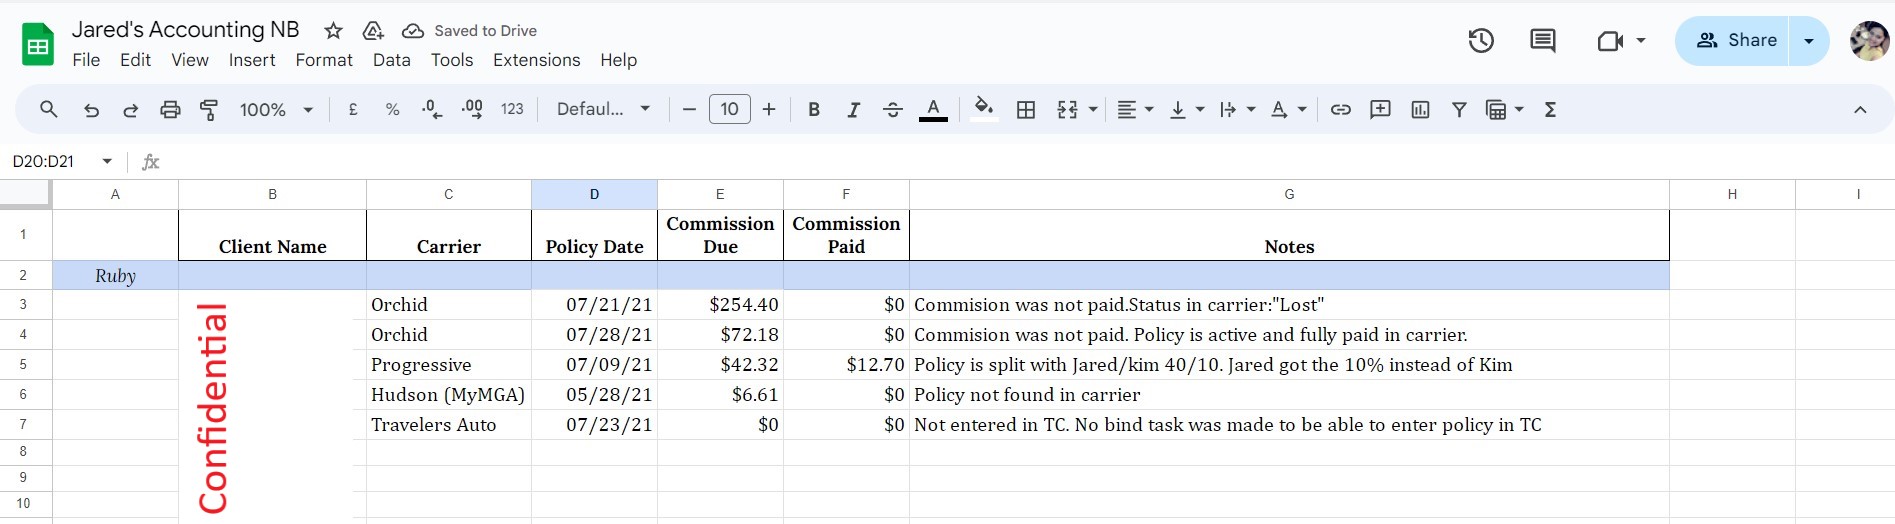
Task: Expand the horizontal align dropdown
Action: tap(1135, 110)
